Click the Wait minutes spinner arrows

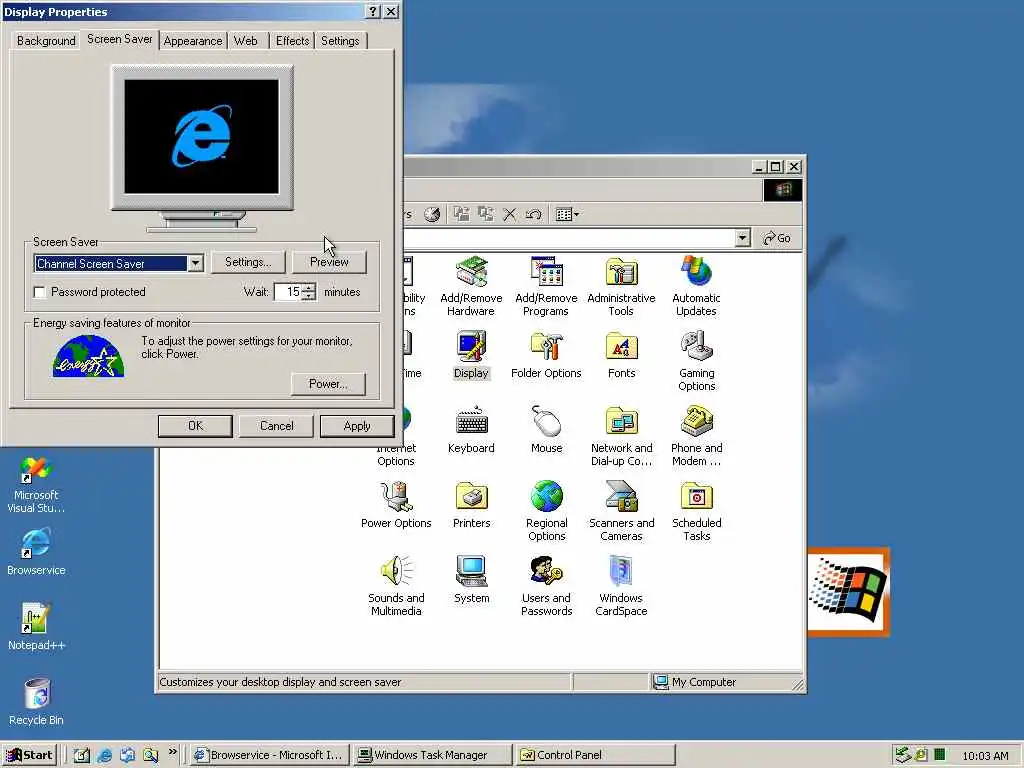[x=309, y=292]
